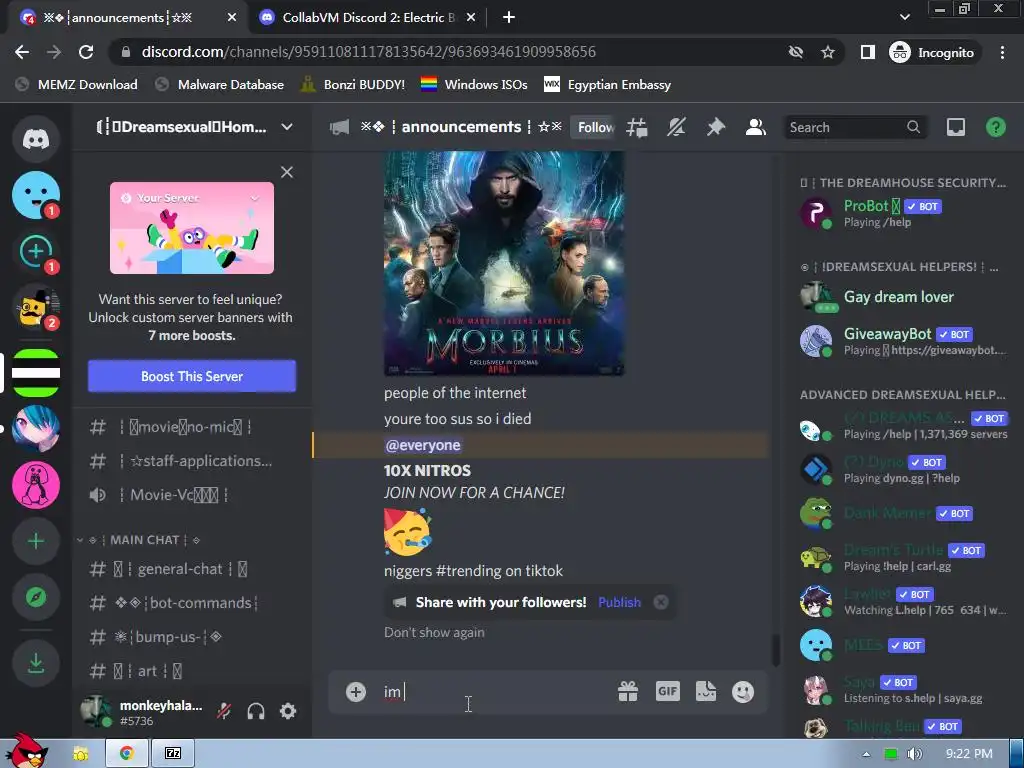Image resolution: width=1024 pixels, height=768 pixels.
Task: Open Chrome side panel icon
Action: pyautogui.click(x=867, y=52)
